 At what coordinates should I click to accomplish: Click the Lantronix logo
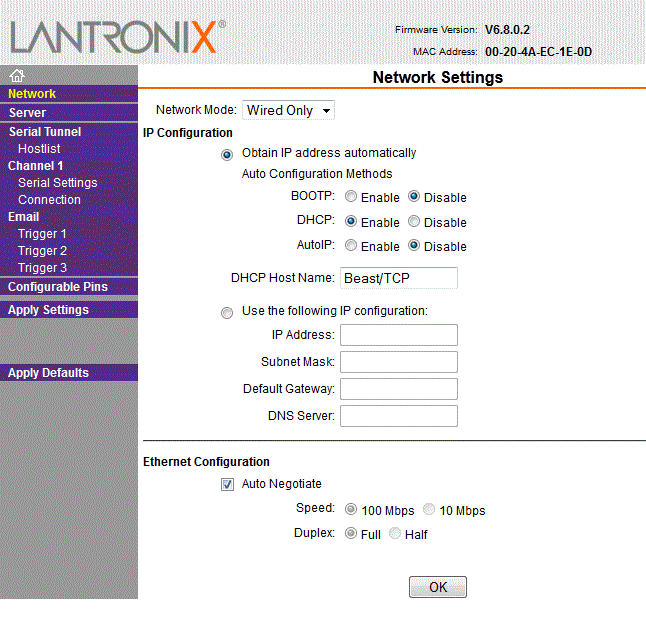pyautogui.click(x=118, y=37)
